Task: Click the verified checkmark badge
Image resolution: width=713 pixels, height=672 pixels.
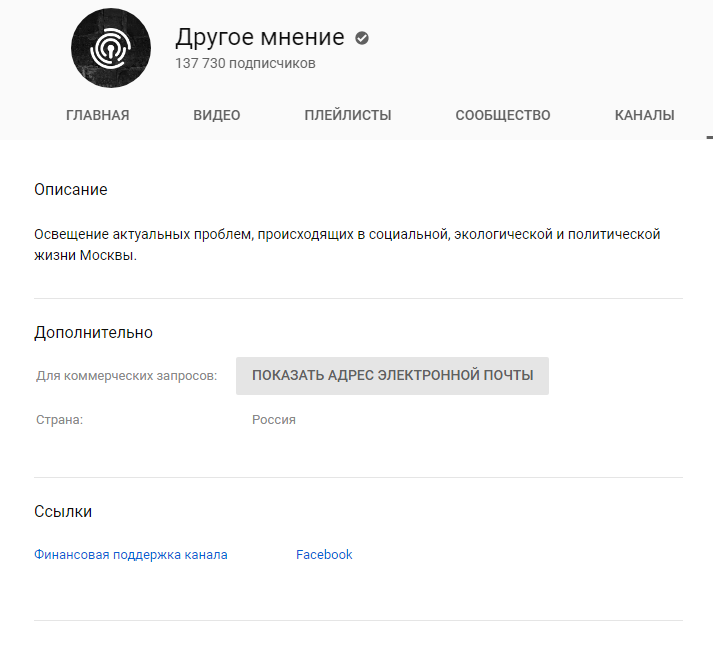Action: coord(362,38)
